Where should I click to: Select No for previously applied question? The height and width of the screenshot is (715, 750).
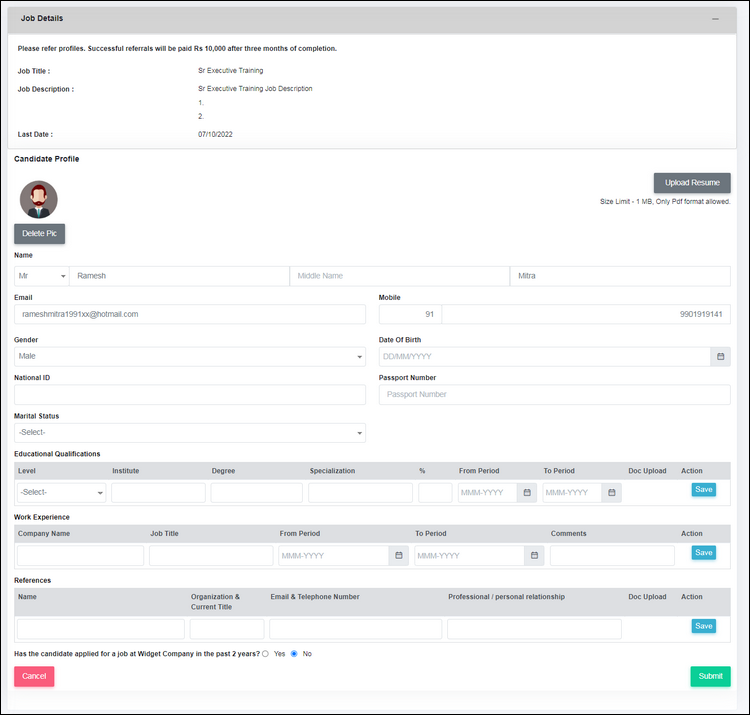[294, 653]
